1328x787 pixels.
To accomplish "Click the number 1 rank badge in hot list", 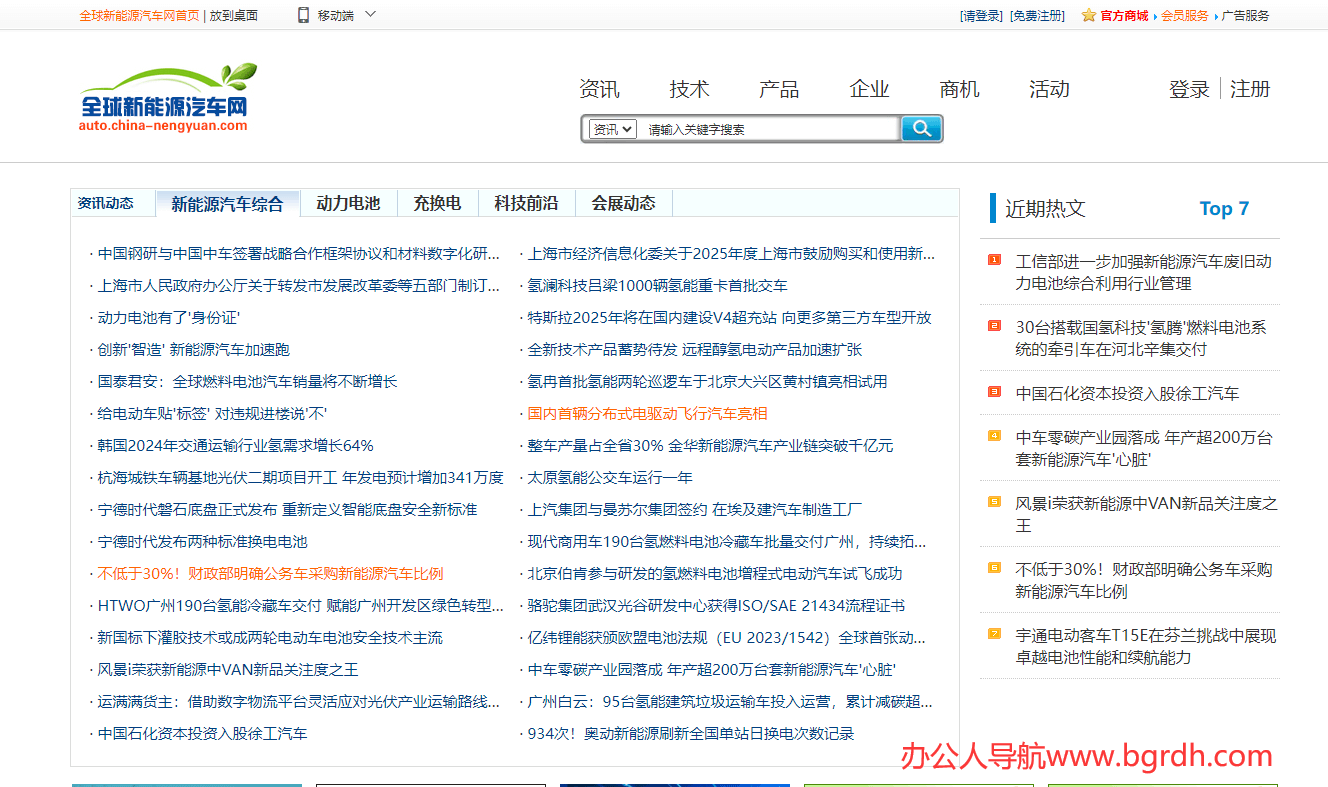I will click(x=994, y=260).
